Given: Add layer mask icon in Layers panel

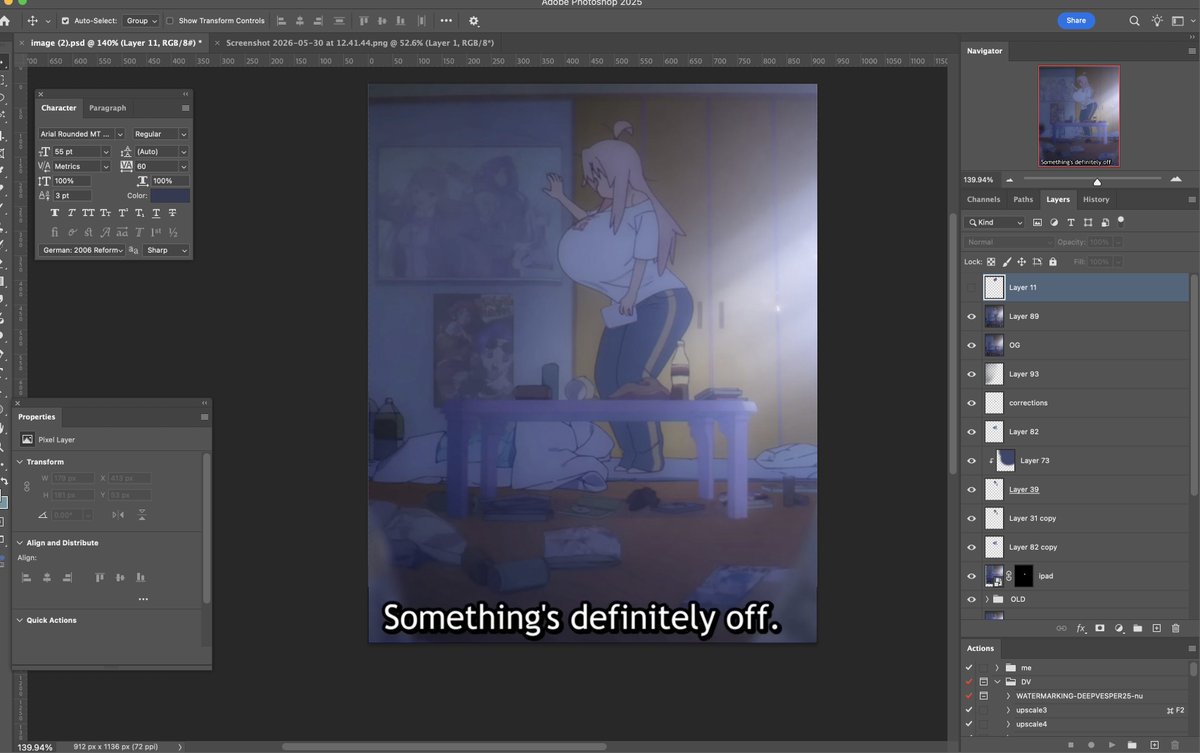Looking at the screenshot, I should click(x=1099, y=629).
